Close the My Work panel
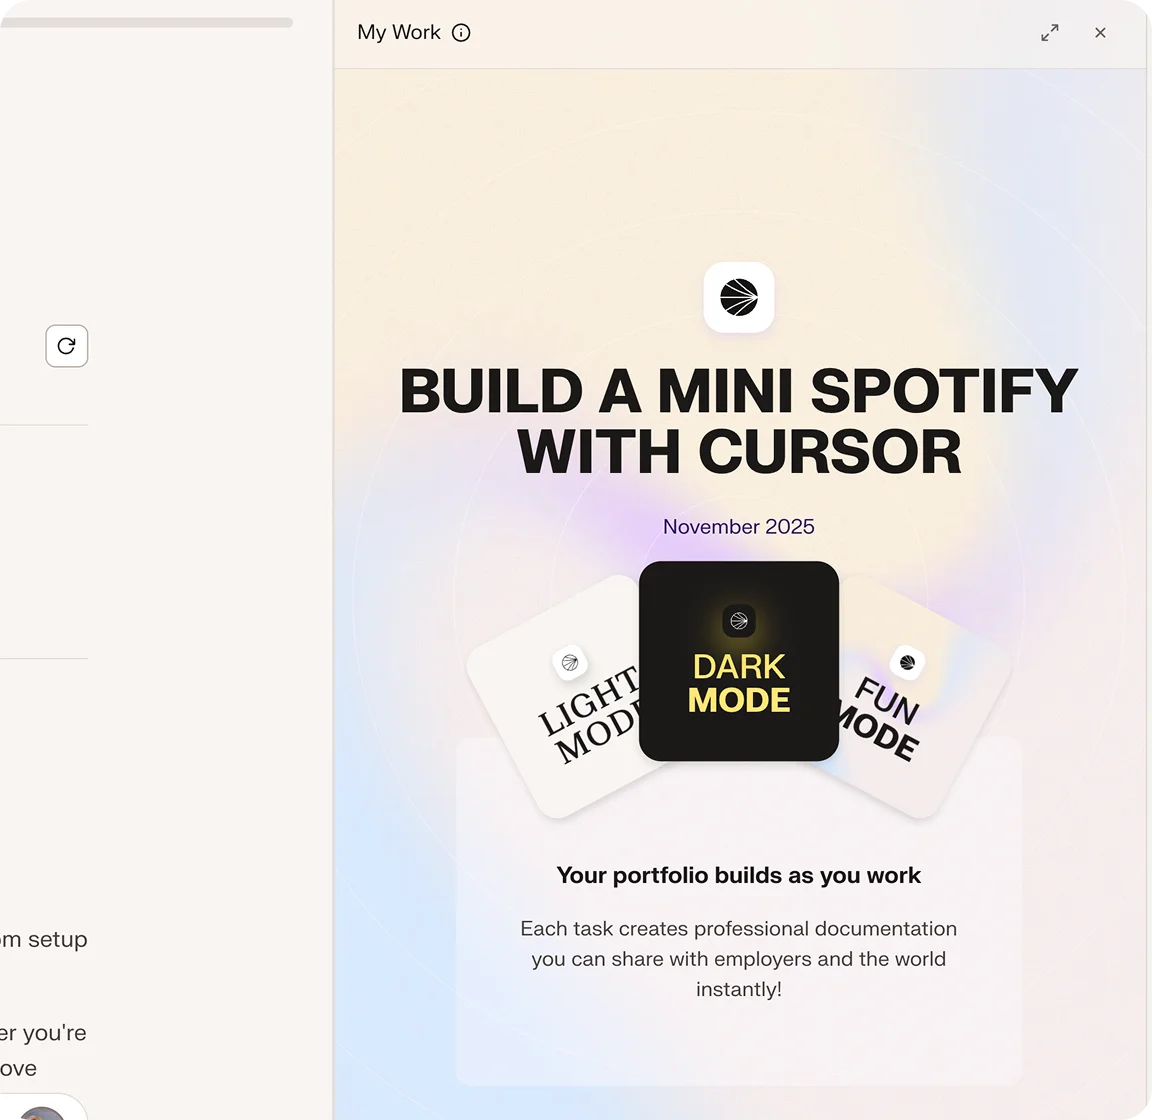This screenshot has height=1120, width=1152. coord(1100,32)
